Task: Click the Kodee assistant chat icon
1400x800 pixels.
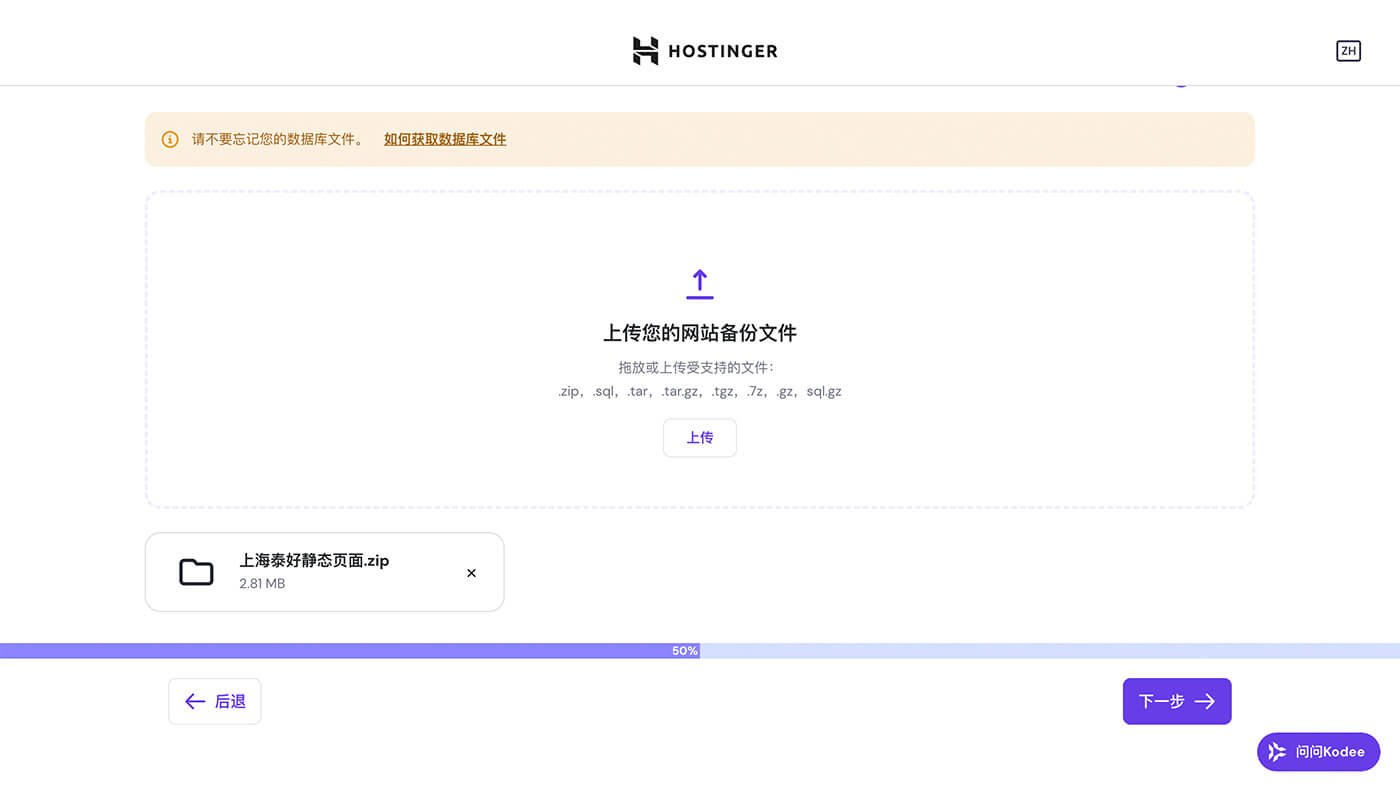Action: (x=1276, y=751)
